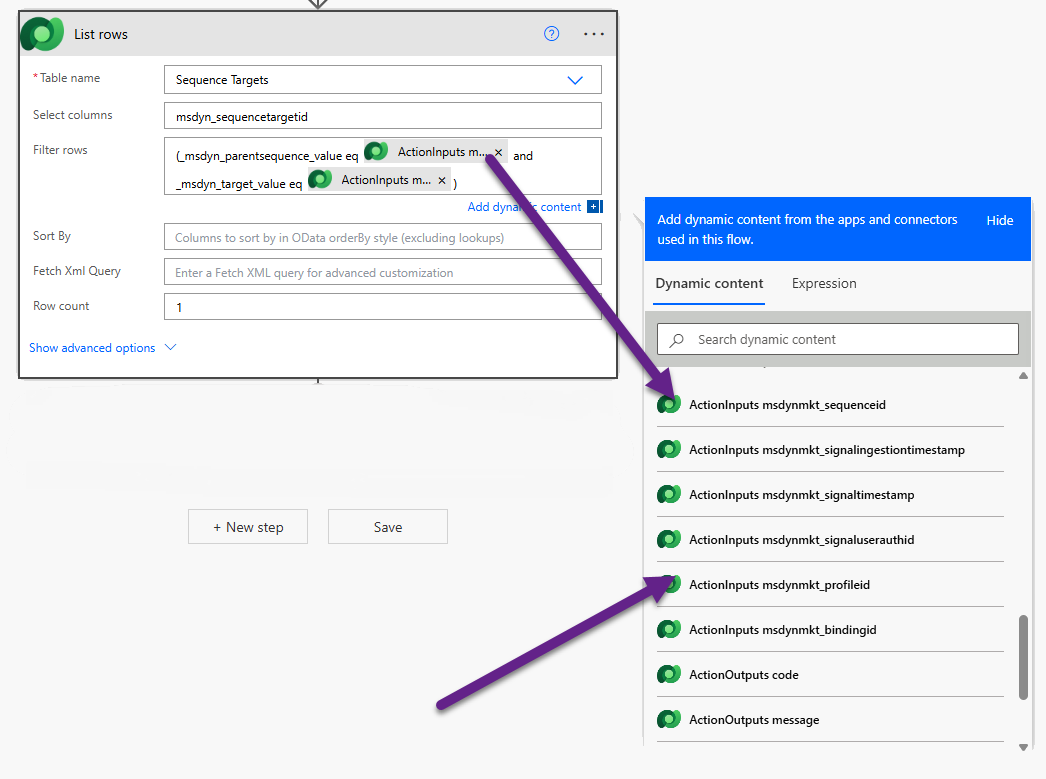Select ActionInputs msdynmkt_sequenceid dynamic content
The height and width of the screenshot is (779, 1046).
point(787,405)
